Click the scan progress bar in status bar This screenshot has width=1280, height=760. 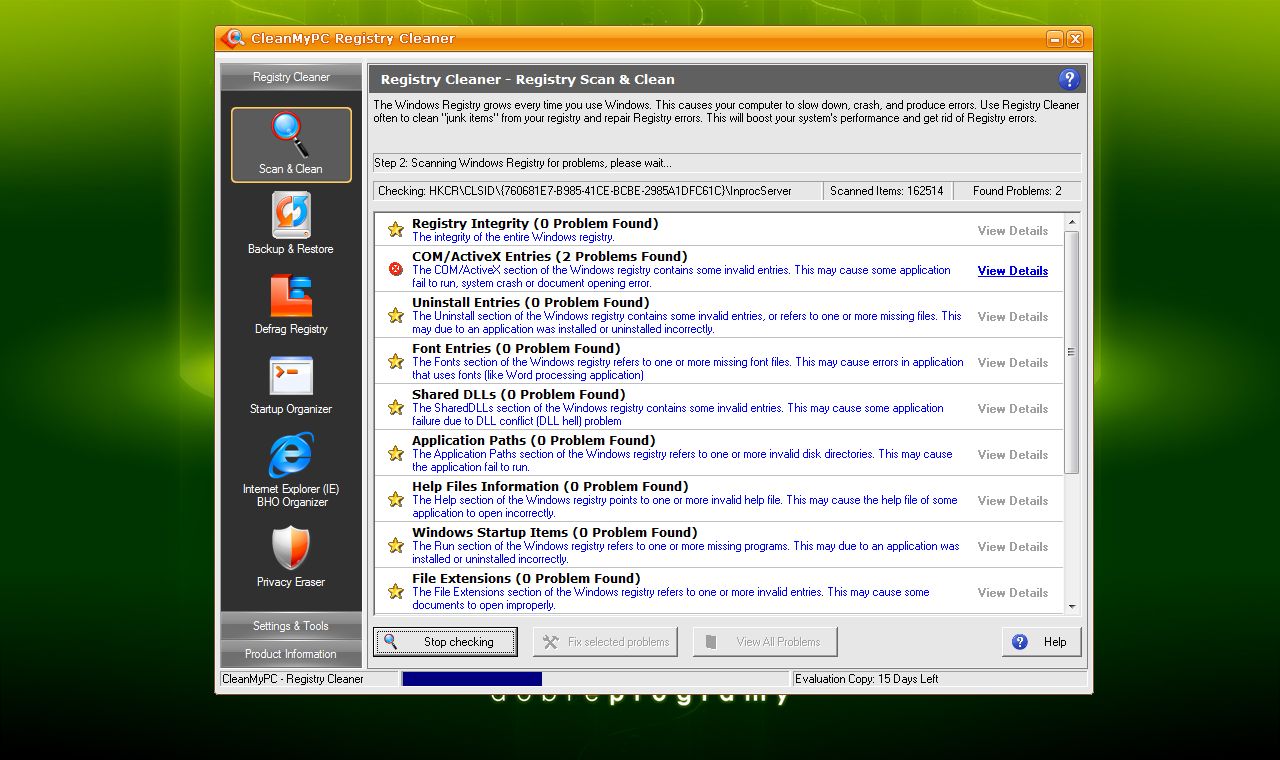coord(596,679)
